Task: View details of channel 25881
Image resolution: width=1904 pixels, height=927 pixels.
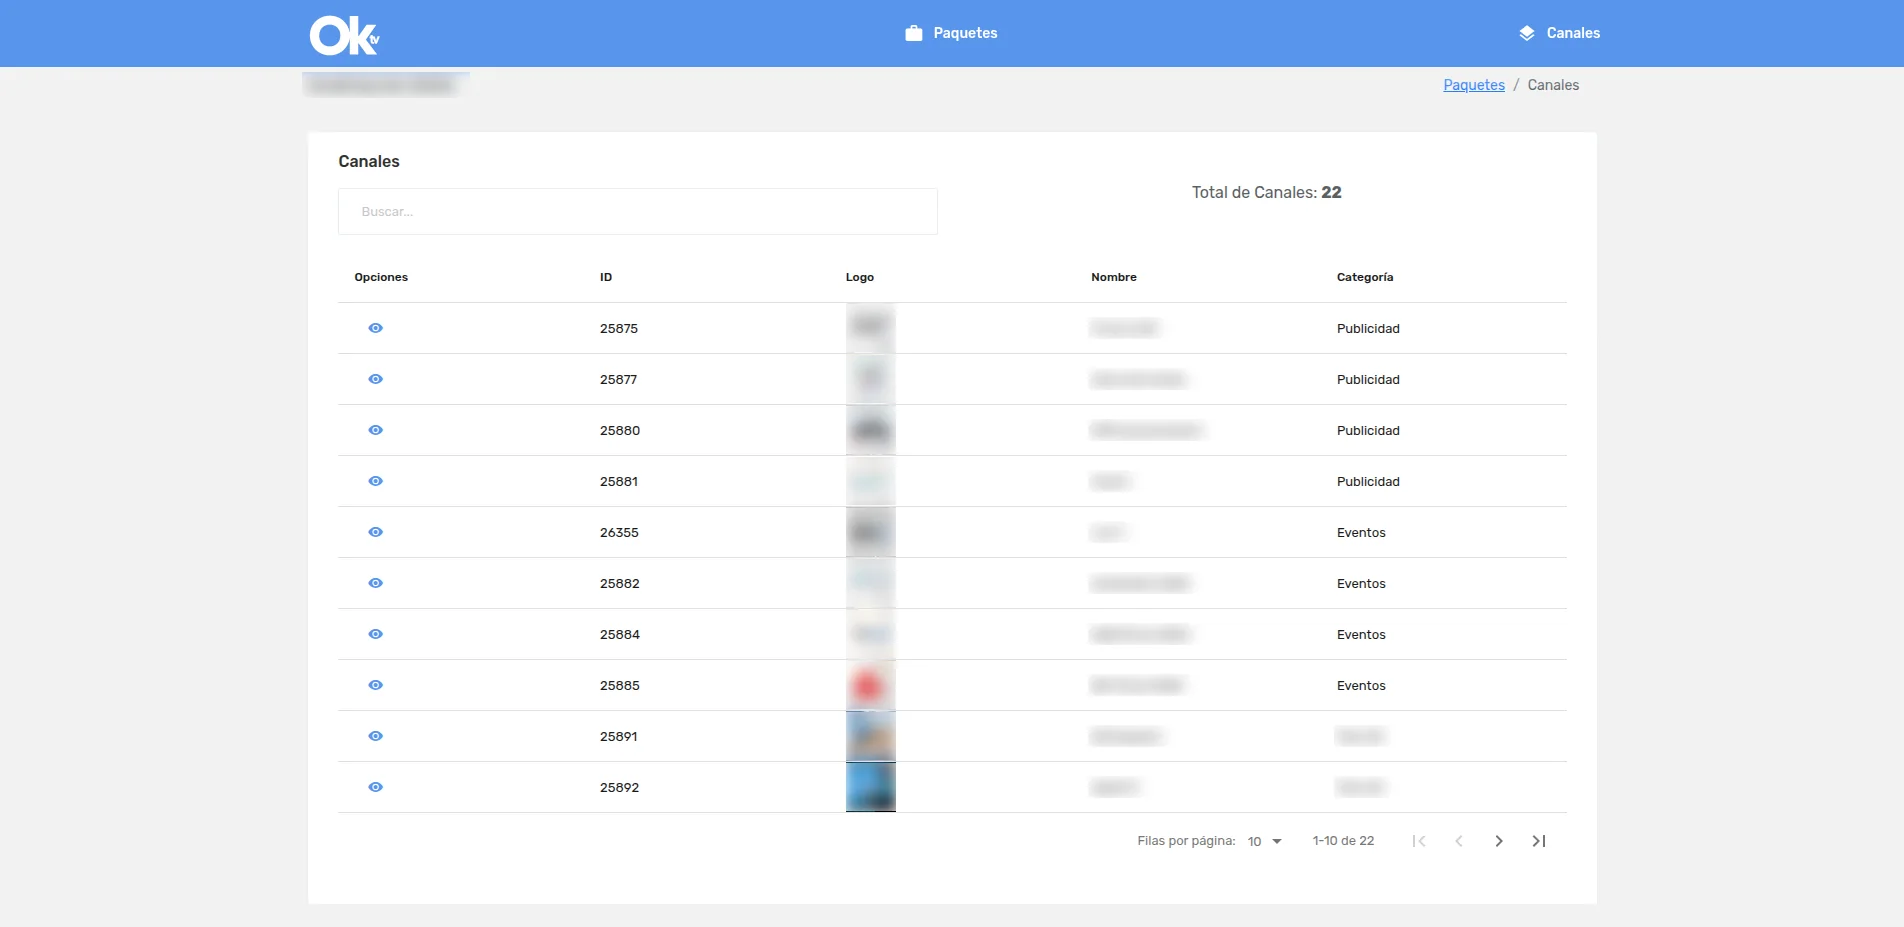Action: [375, 481]
